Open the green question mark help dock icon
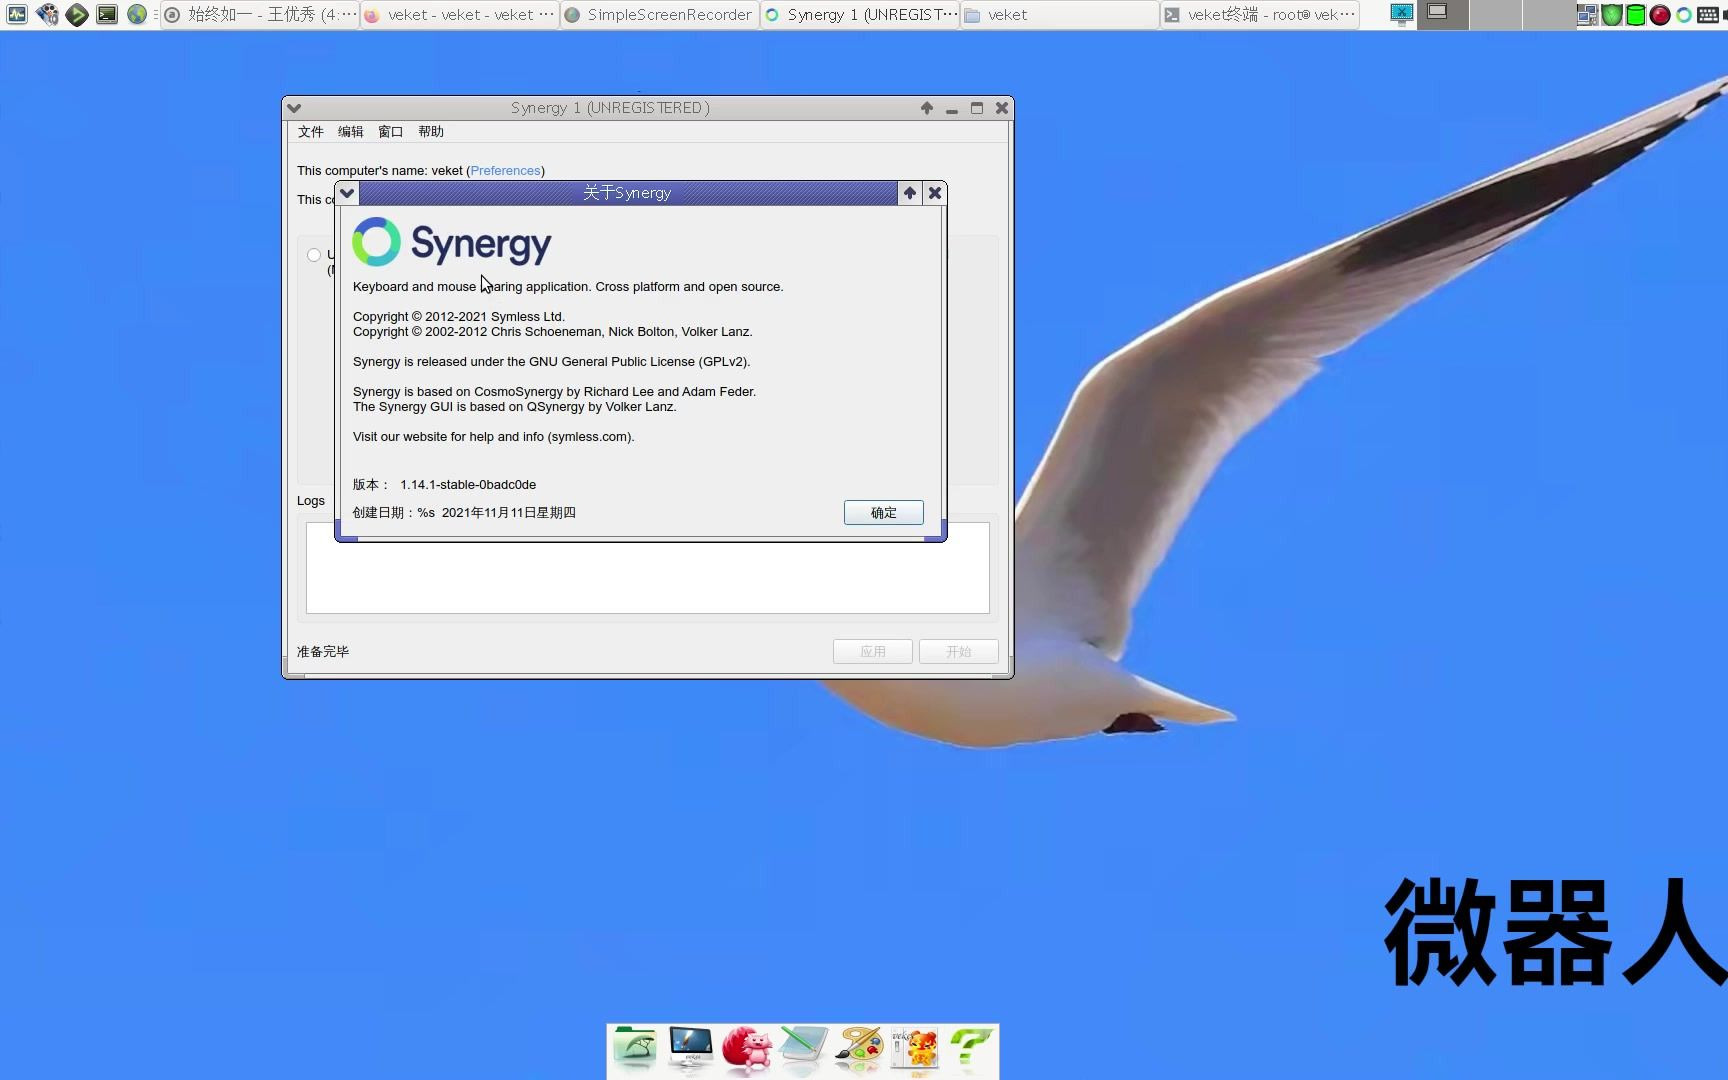1728x1080 pixels. [x=971, y=1049]
